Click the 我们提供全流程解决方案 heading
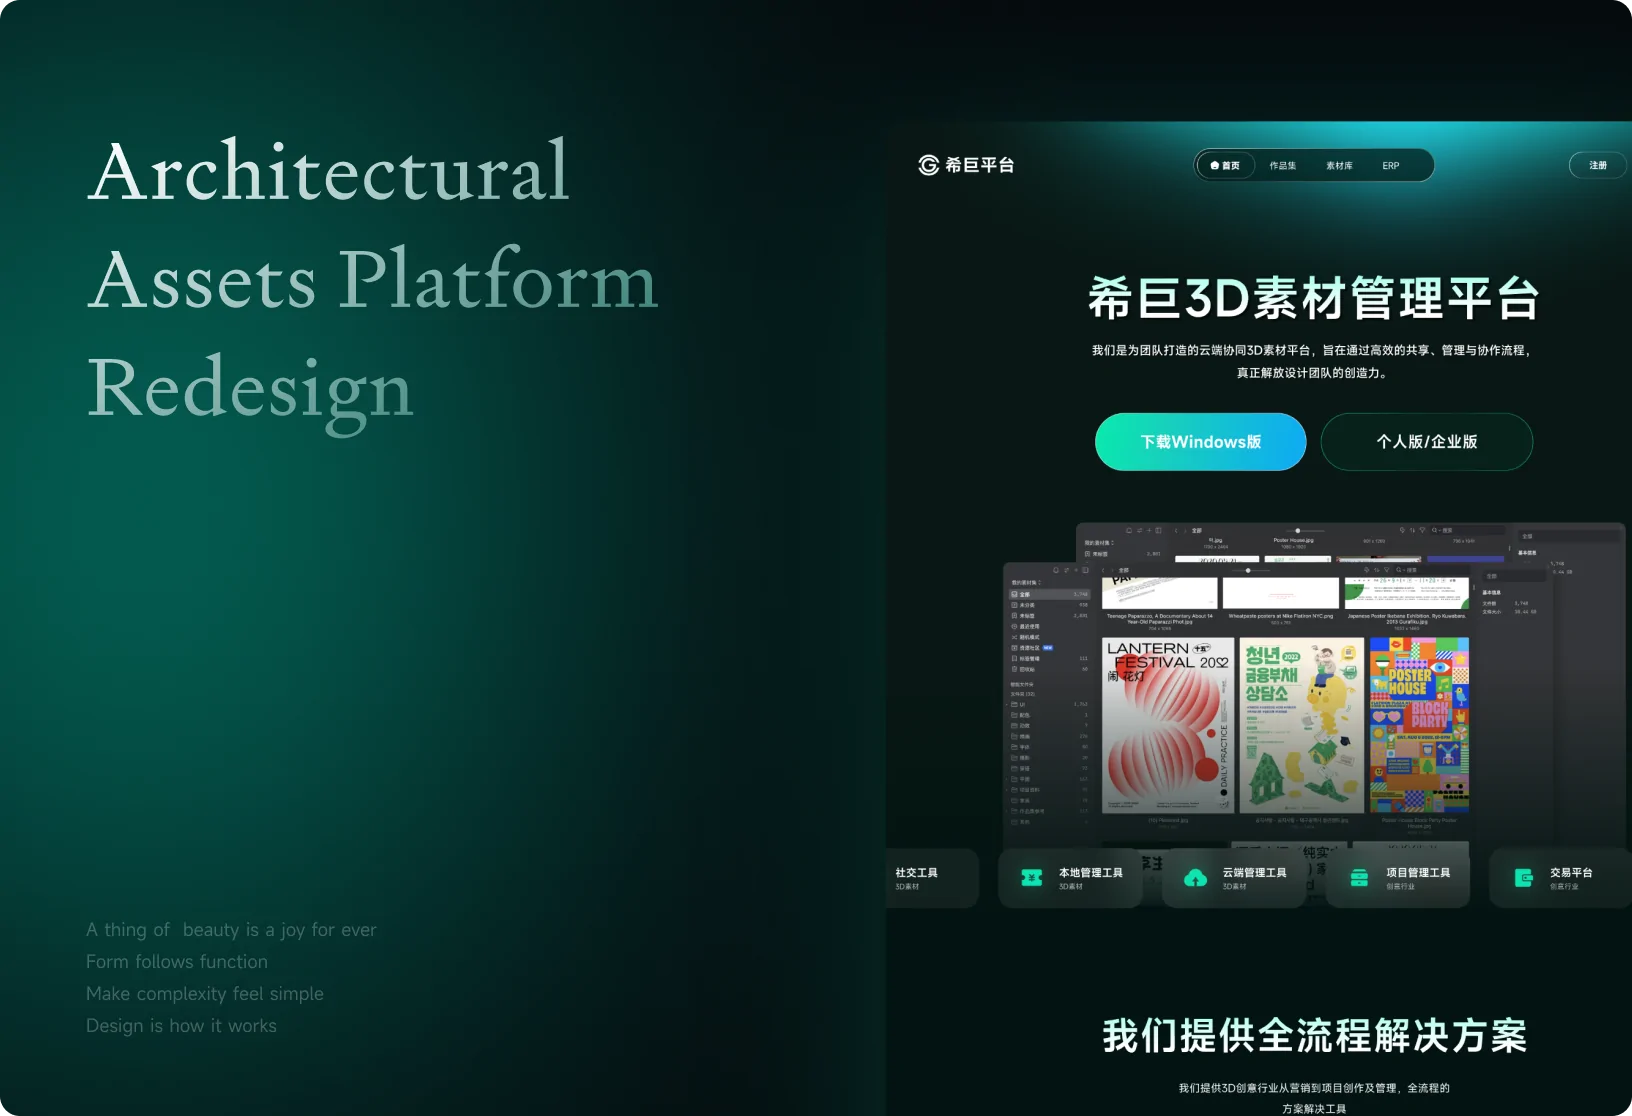 coord(1314,1036)
